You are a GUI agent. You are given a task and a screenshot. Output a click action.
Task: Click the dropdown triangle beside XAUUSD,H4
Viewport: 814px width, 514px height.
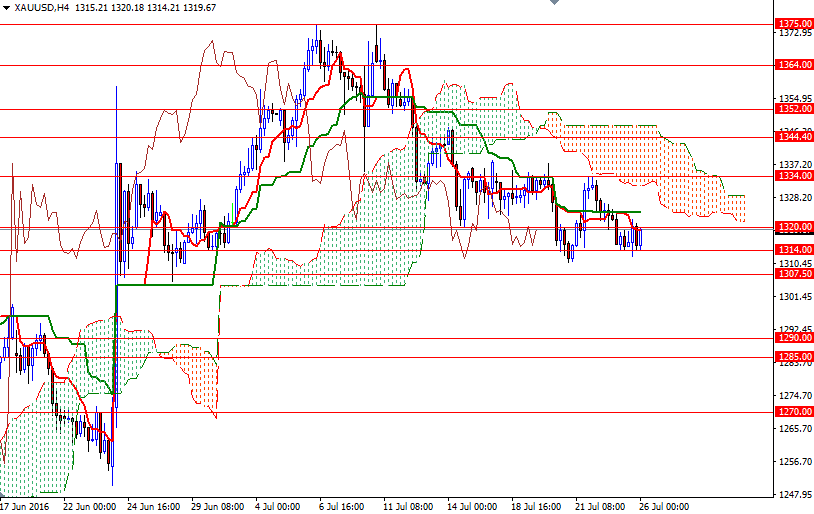tap(6, 7)
